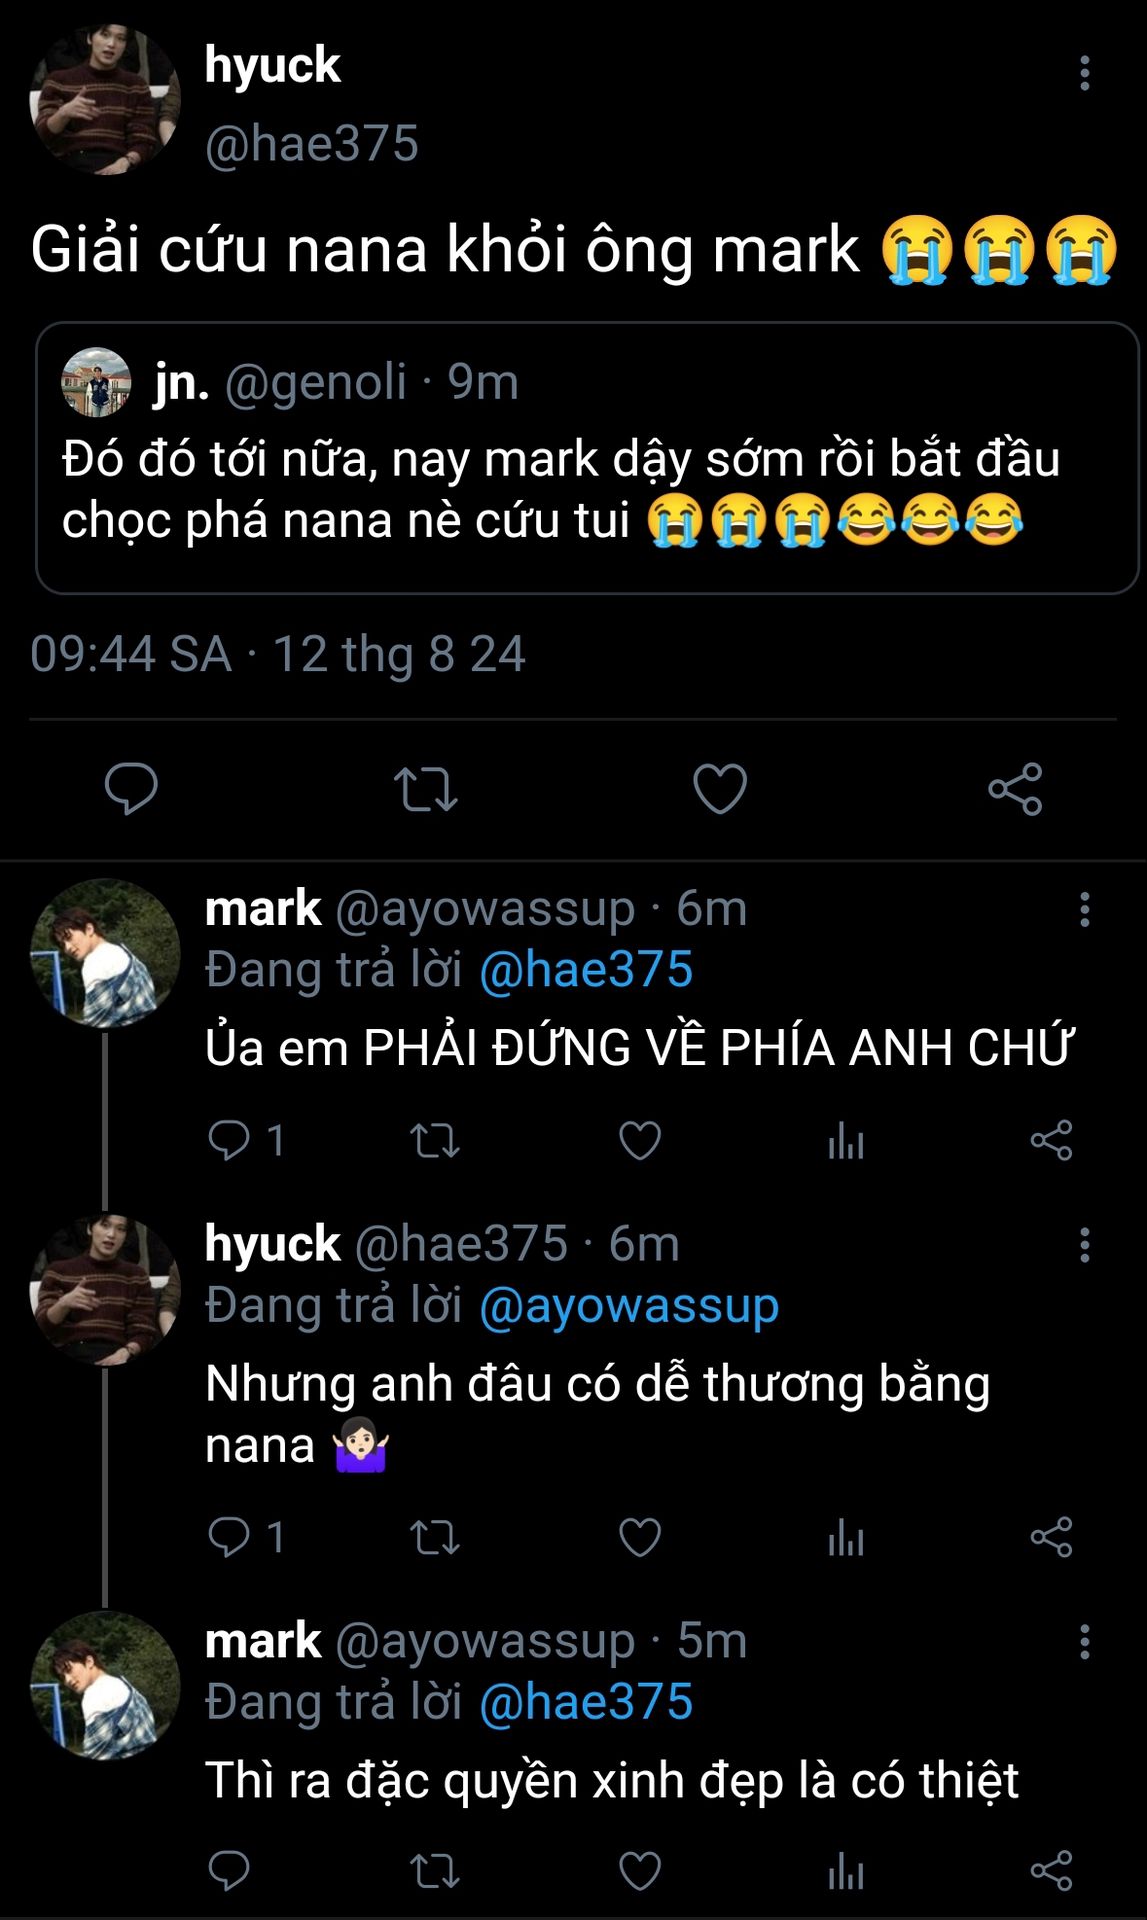
Task: Open more options for hyuck's main tweet
Action: pyautogui.click(x=1084, y=73)
